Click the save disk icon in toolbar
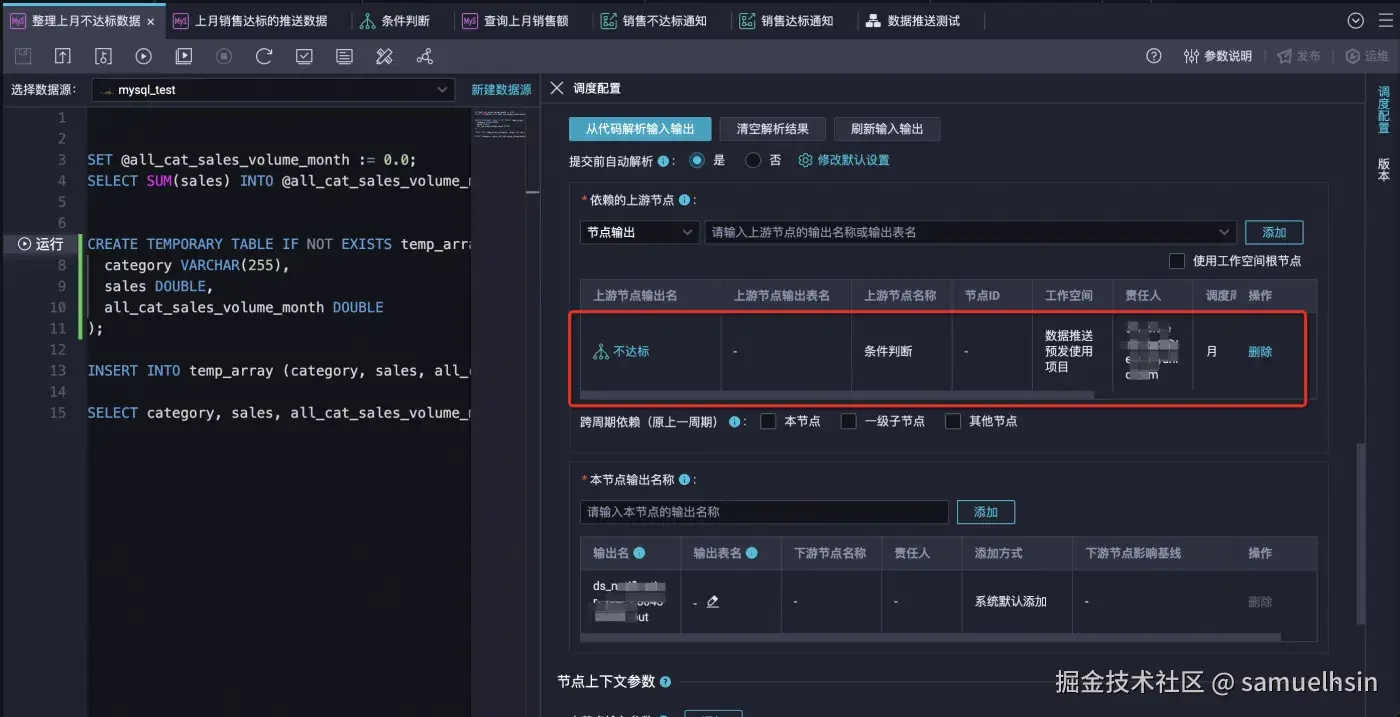The image size is (1400, 717). point(23,57)
